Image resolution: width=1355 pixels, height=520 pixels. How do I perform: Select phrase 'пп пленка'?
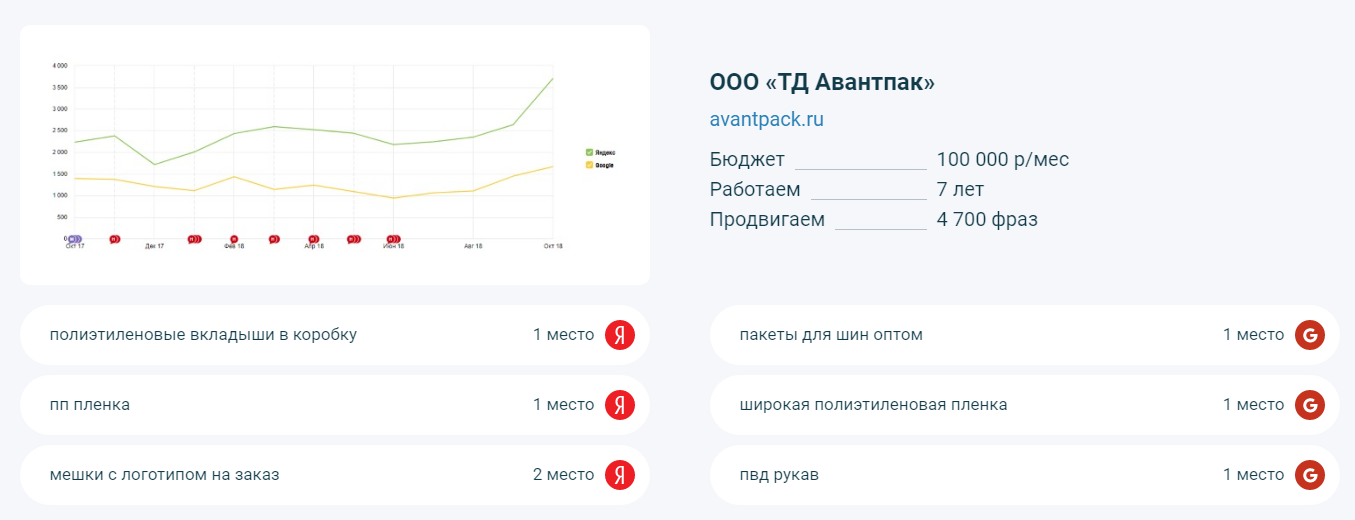click(x=90, y=405)
